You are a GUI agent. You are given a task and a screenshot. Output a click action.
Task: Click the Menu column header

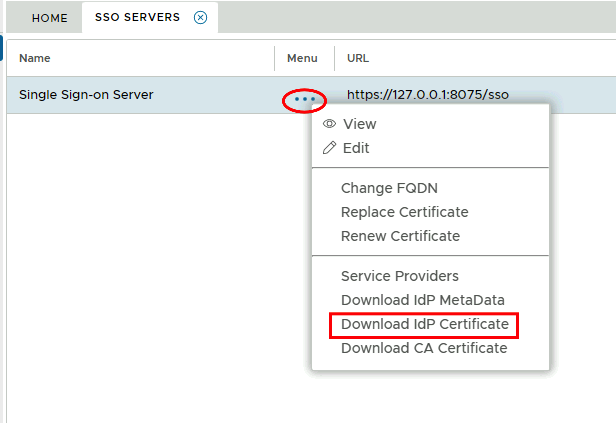302,59
